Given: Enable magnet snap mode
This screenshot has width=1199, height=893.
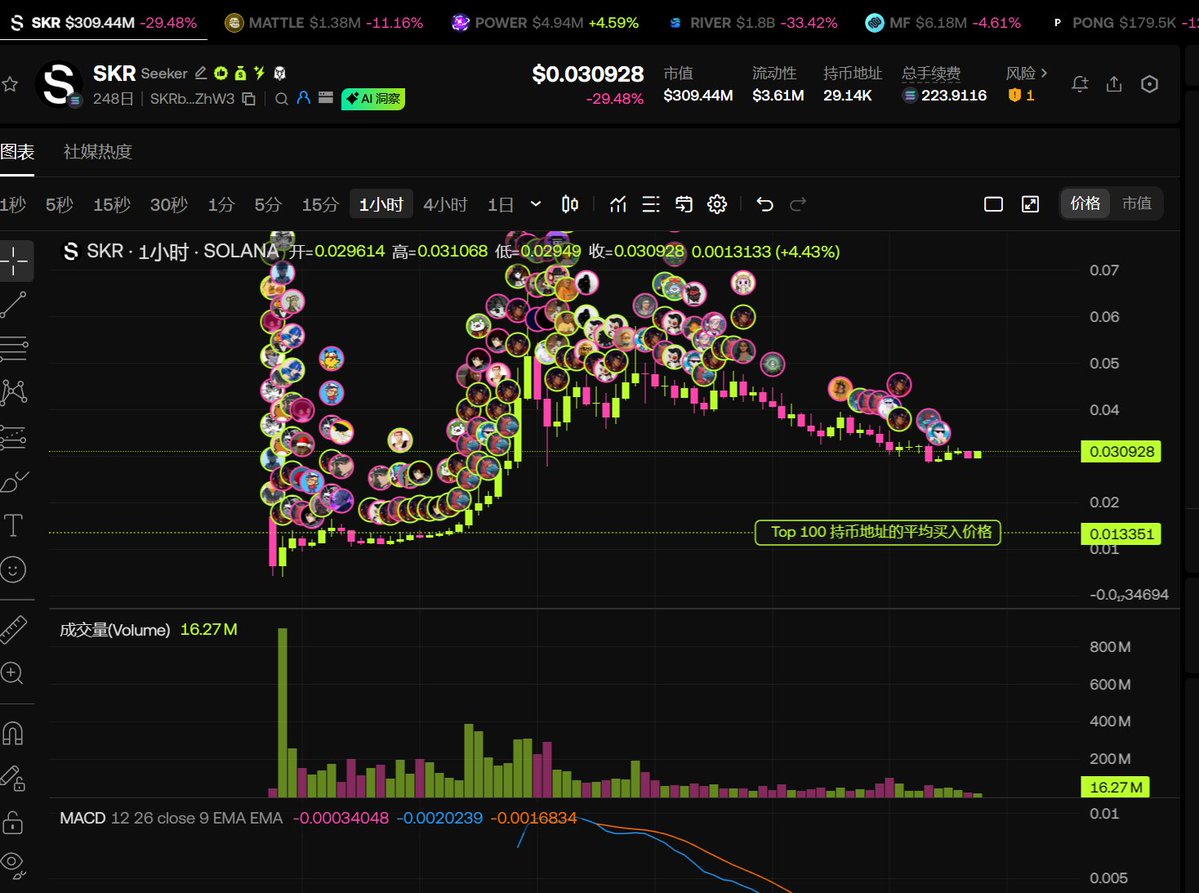Looking at the screenshot, I should coord(14,734).
